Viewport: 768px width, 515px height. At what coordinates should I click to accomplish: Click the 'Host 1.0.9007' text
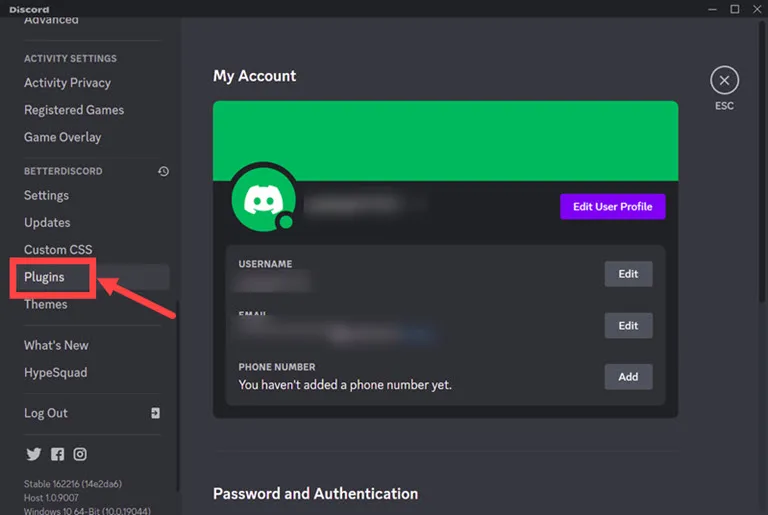pos(51,497)
